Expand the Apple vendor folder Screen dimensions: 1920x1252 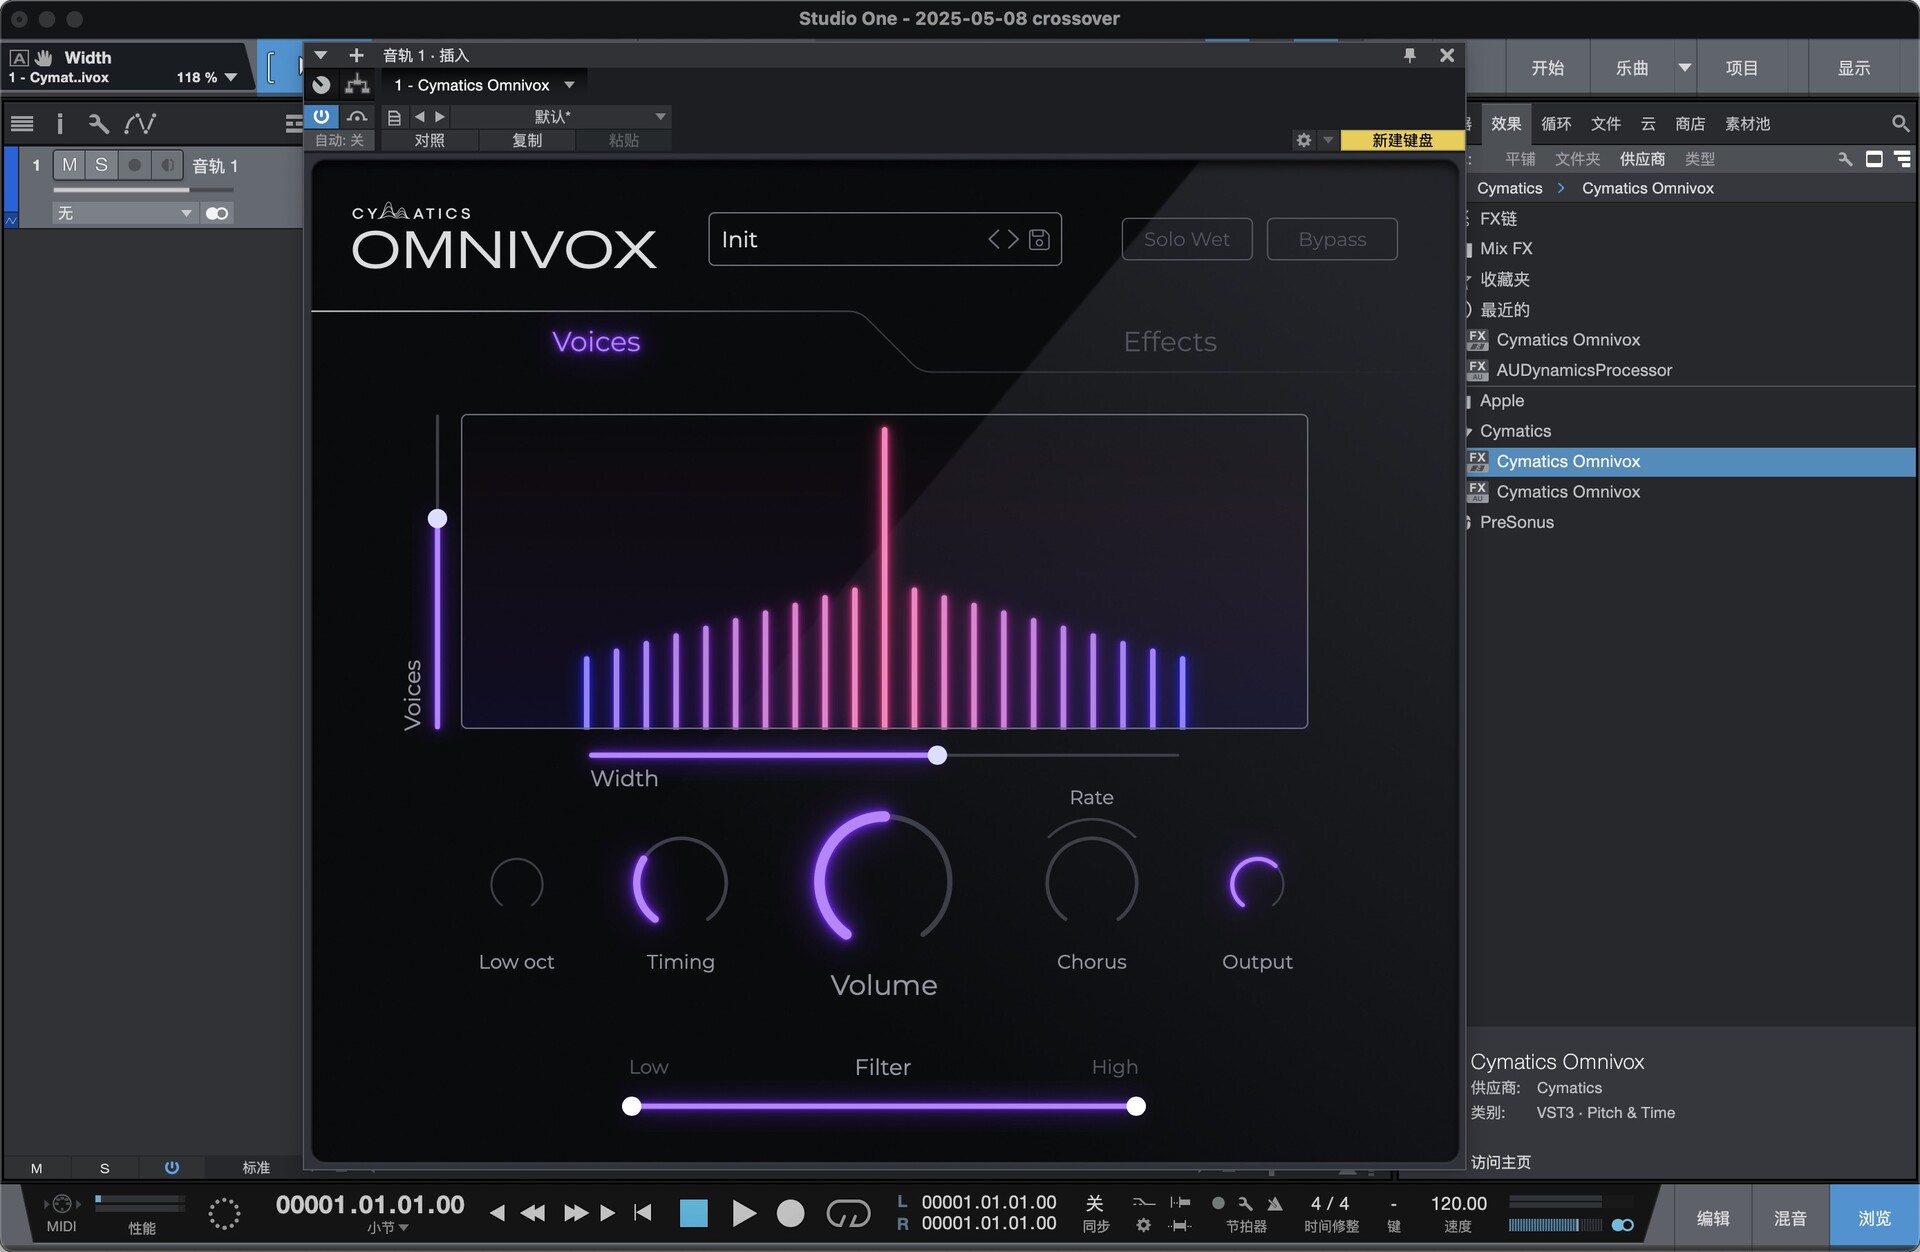point(1469,401)
